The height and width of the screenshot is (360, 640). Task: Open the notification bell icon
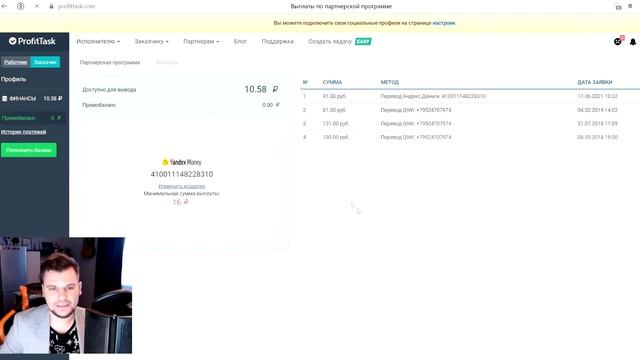pos(633,42)
